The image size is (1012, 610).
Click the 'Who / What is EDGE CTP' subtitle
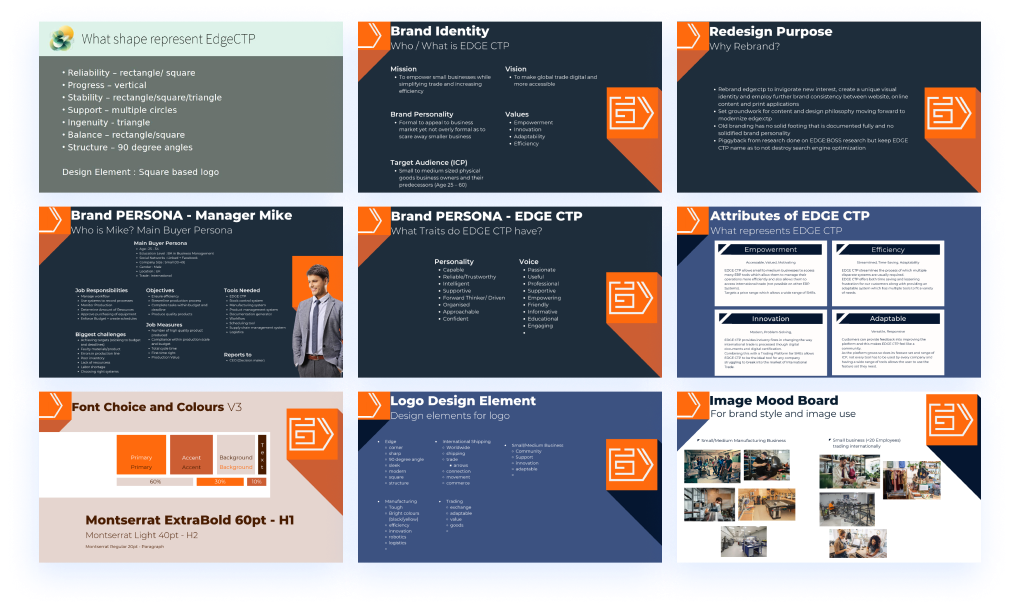pos(450,46)
